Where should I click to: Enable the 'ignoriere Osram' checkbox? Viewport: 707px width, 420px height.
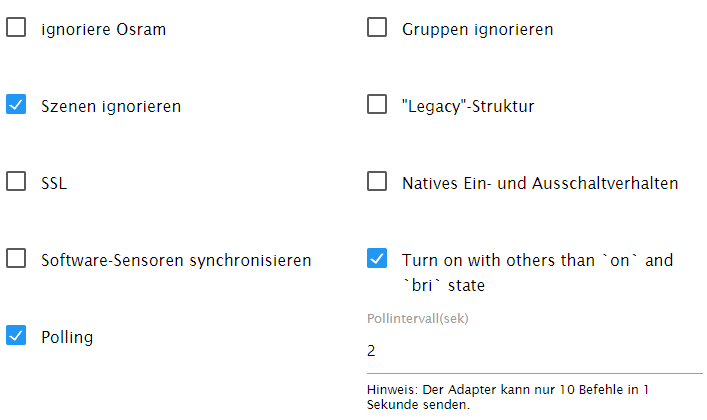click(x=16, y=28)
